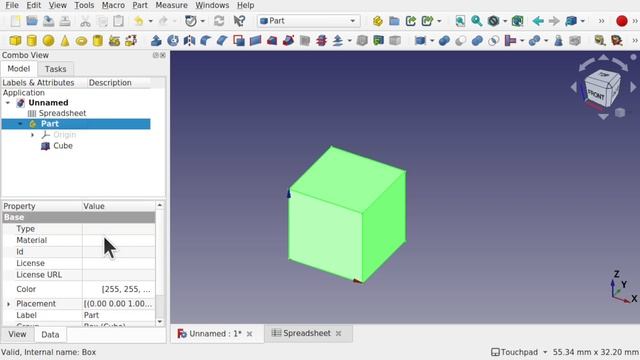Click the Open document folder icon

32,21
